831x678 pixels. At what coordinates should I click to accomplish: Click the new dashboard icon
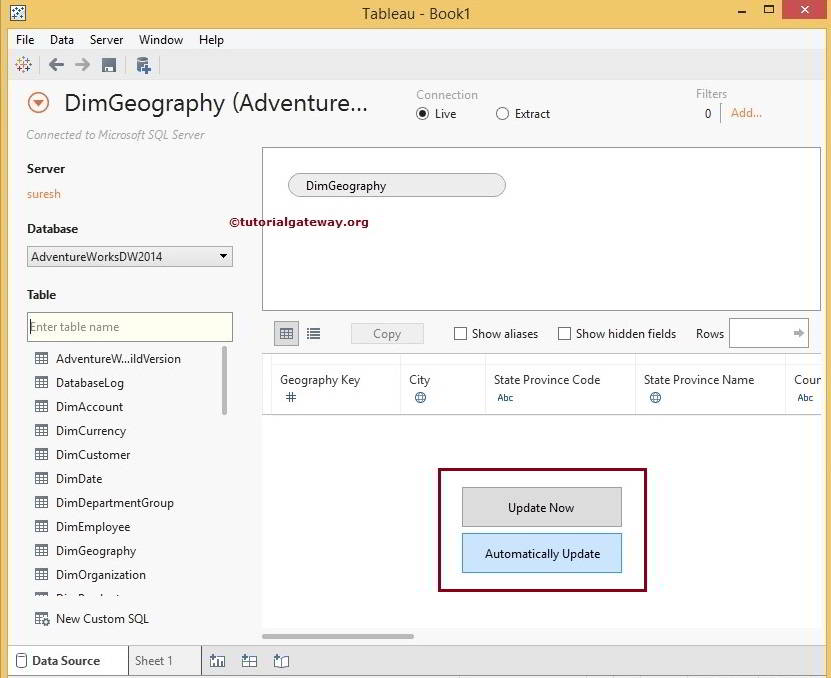coord(249,661)
